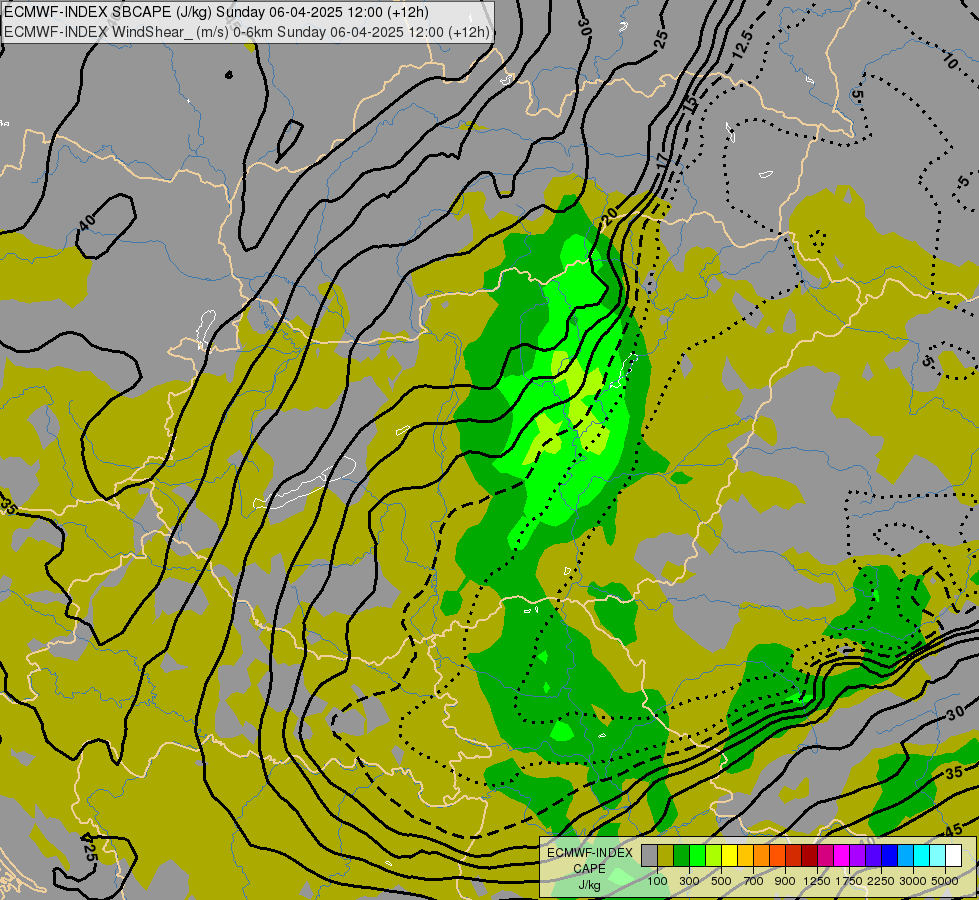Click the 15 wind shear contour label
The image size is (979, 900).
pyautogui.click(x=689, y=104)
